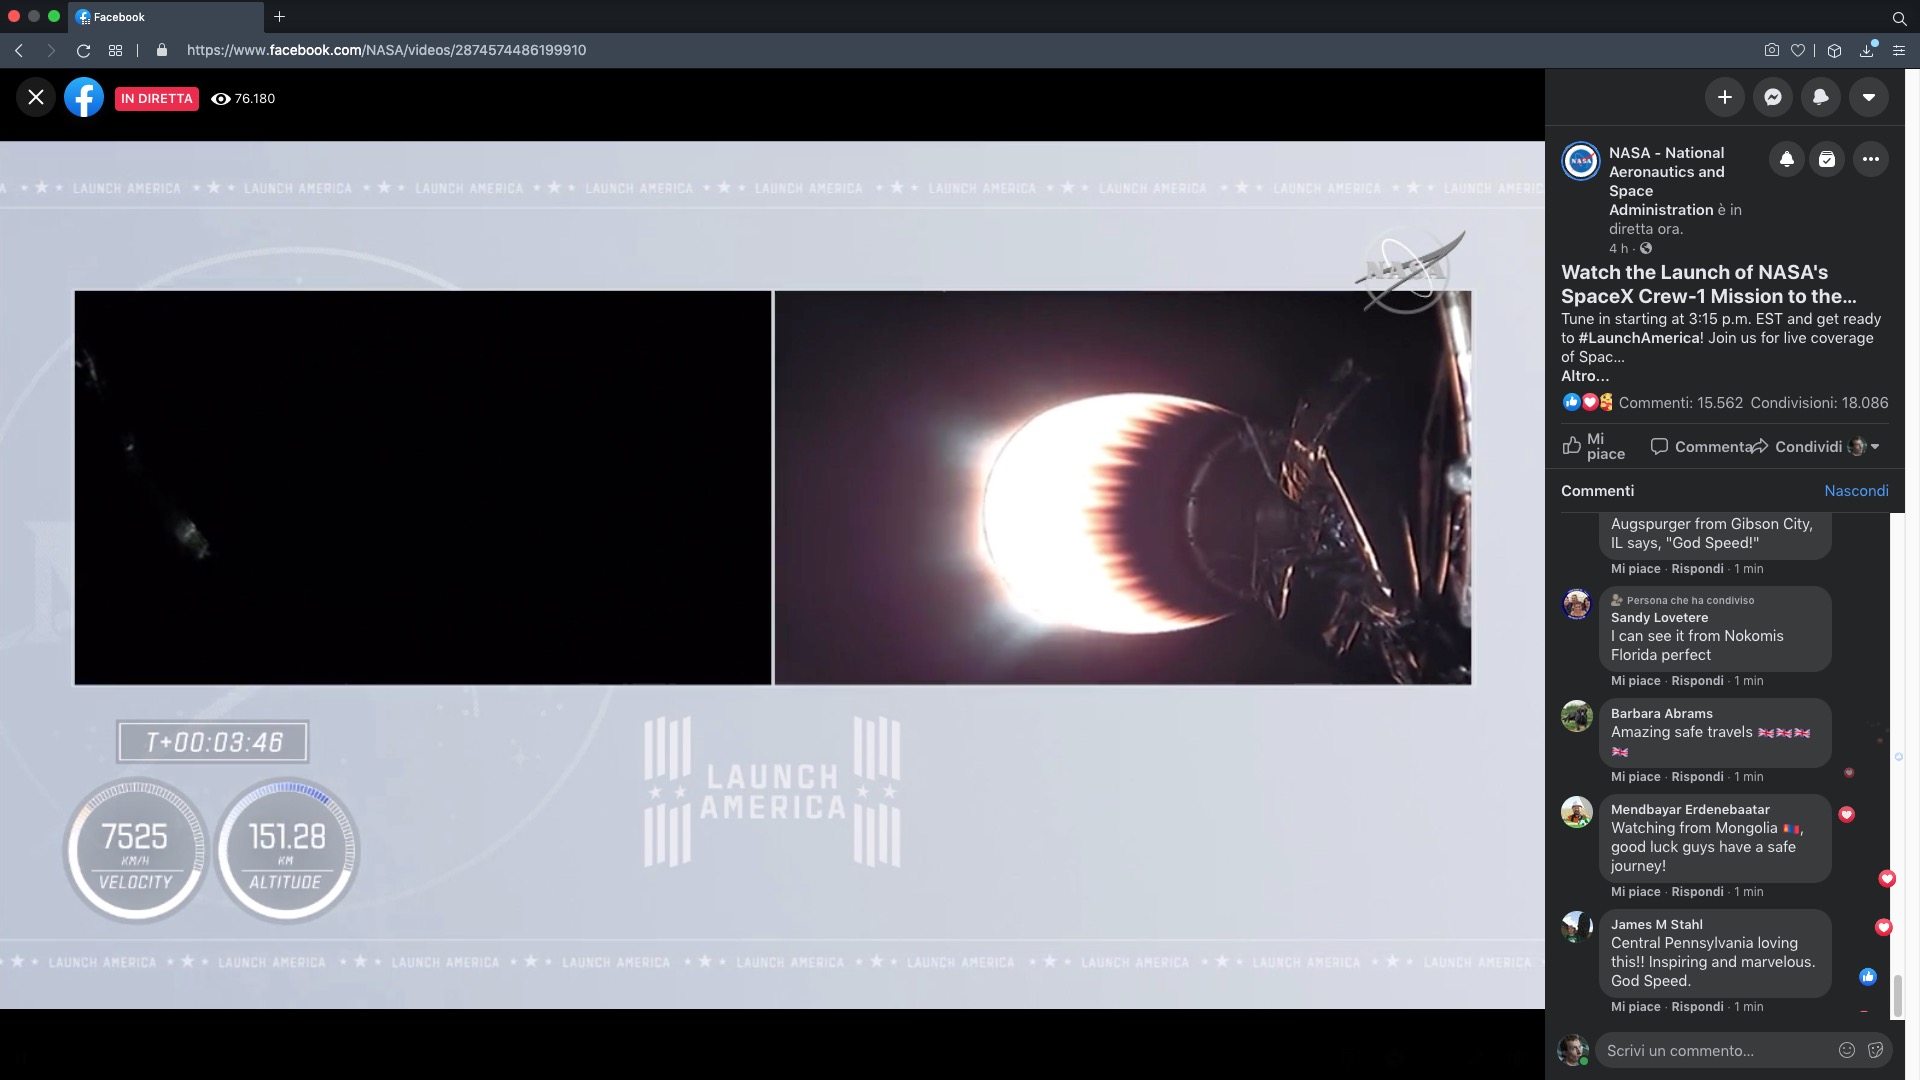
Task: Open browser downloads icon
Action: pos(1867,50)
